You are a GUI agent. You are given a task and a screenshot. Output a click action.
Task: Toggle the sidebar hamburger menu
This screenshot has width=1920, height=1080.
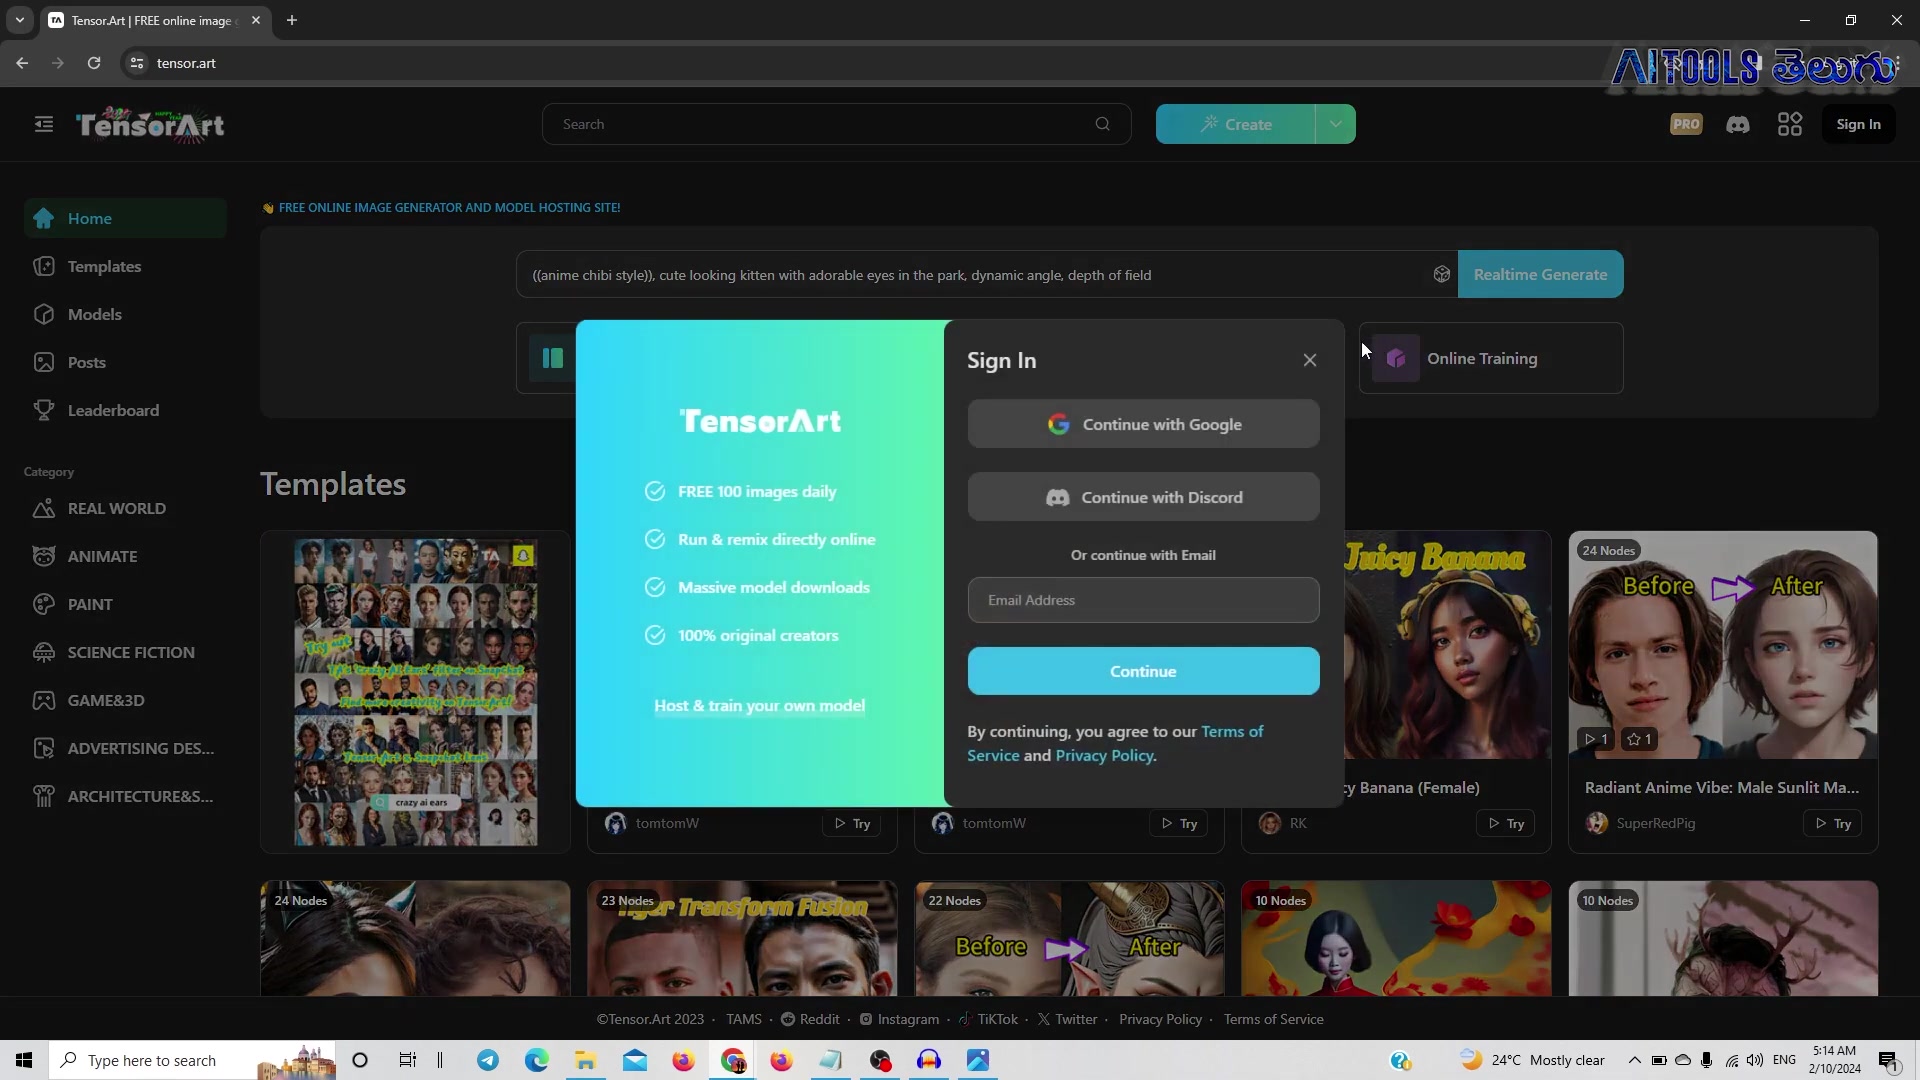[x=44, y=124]
